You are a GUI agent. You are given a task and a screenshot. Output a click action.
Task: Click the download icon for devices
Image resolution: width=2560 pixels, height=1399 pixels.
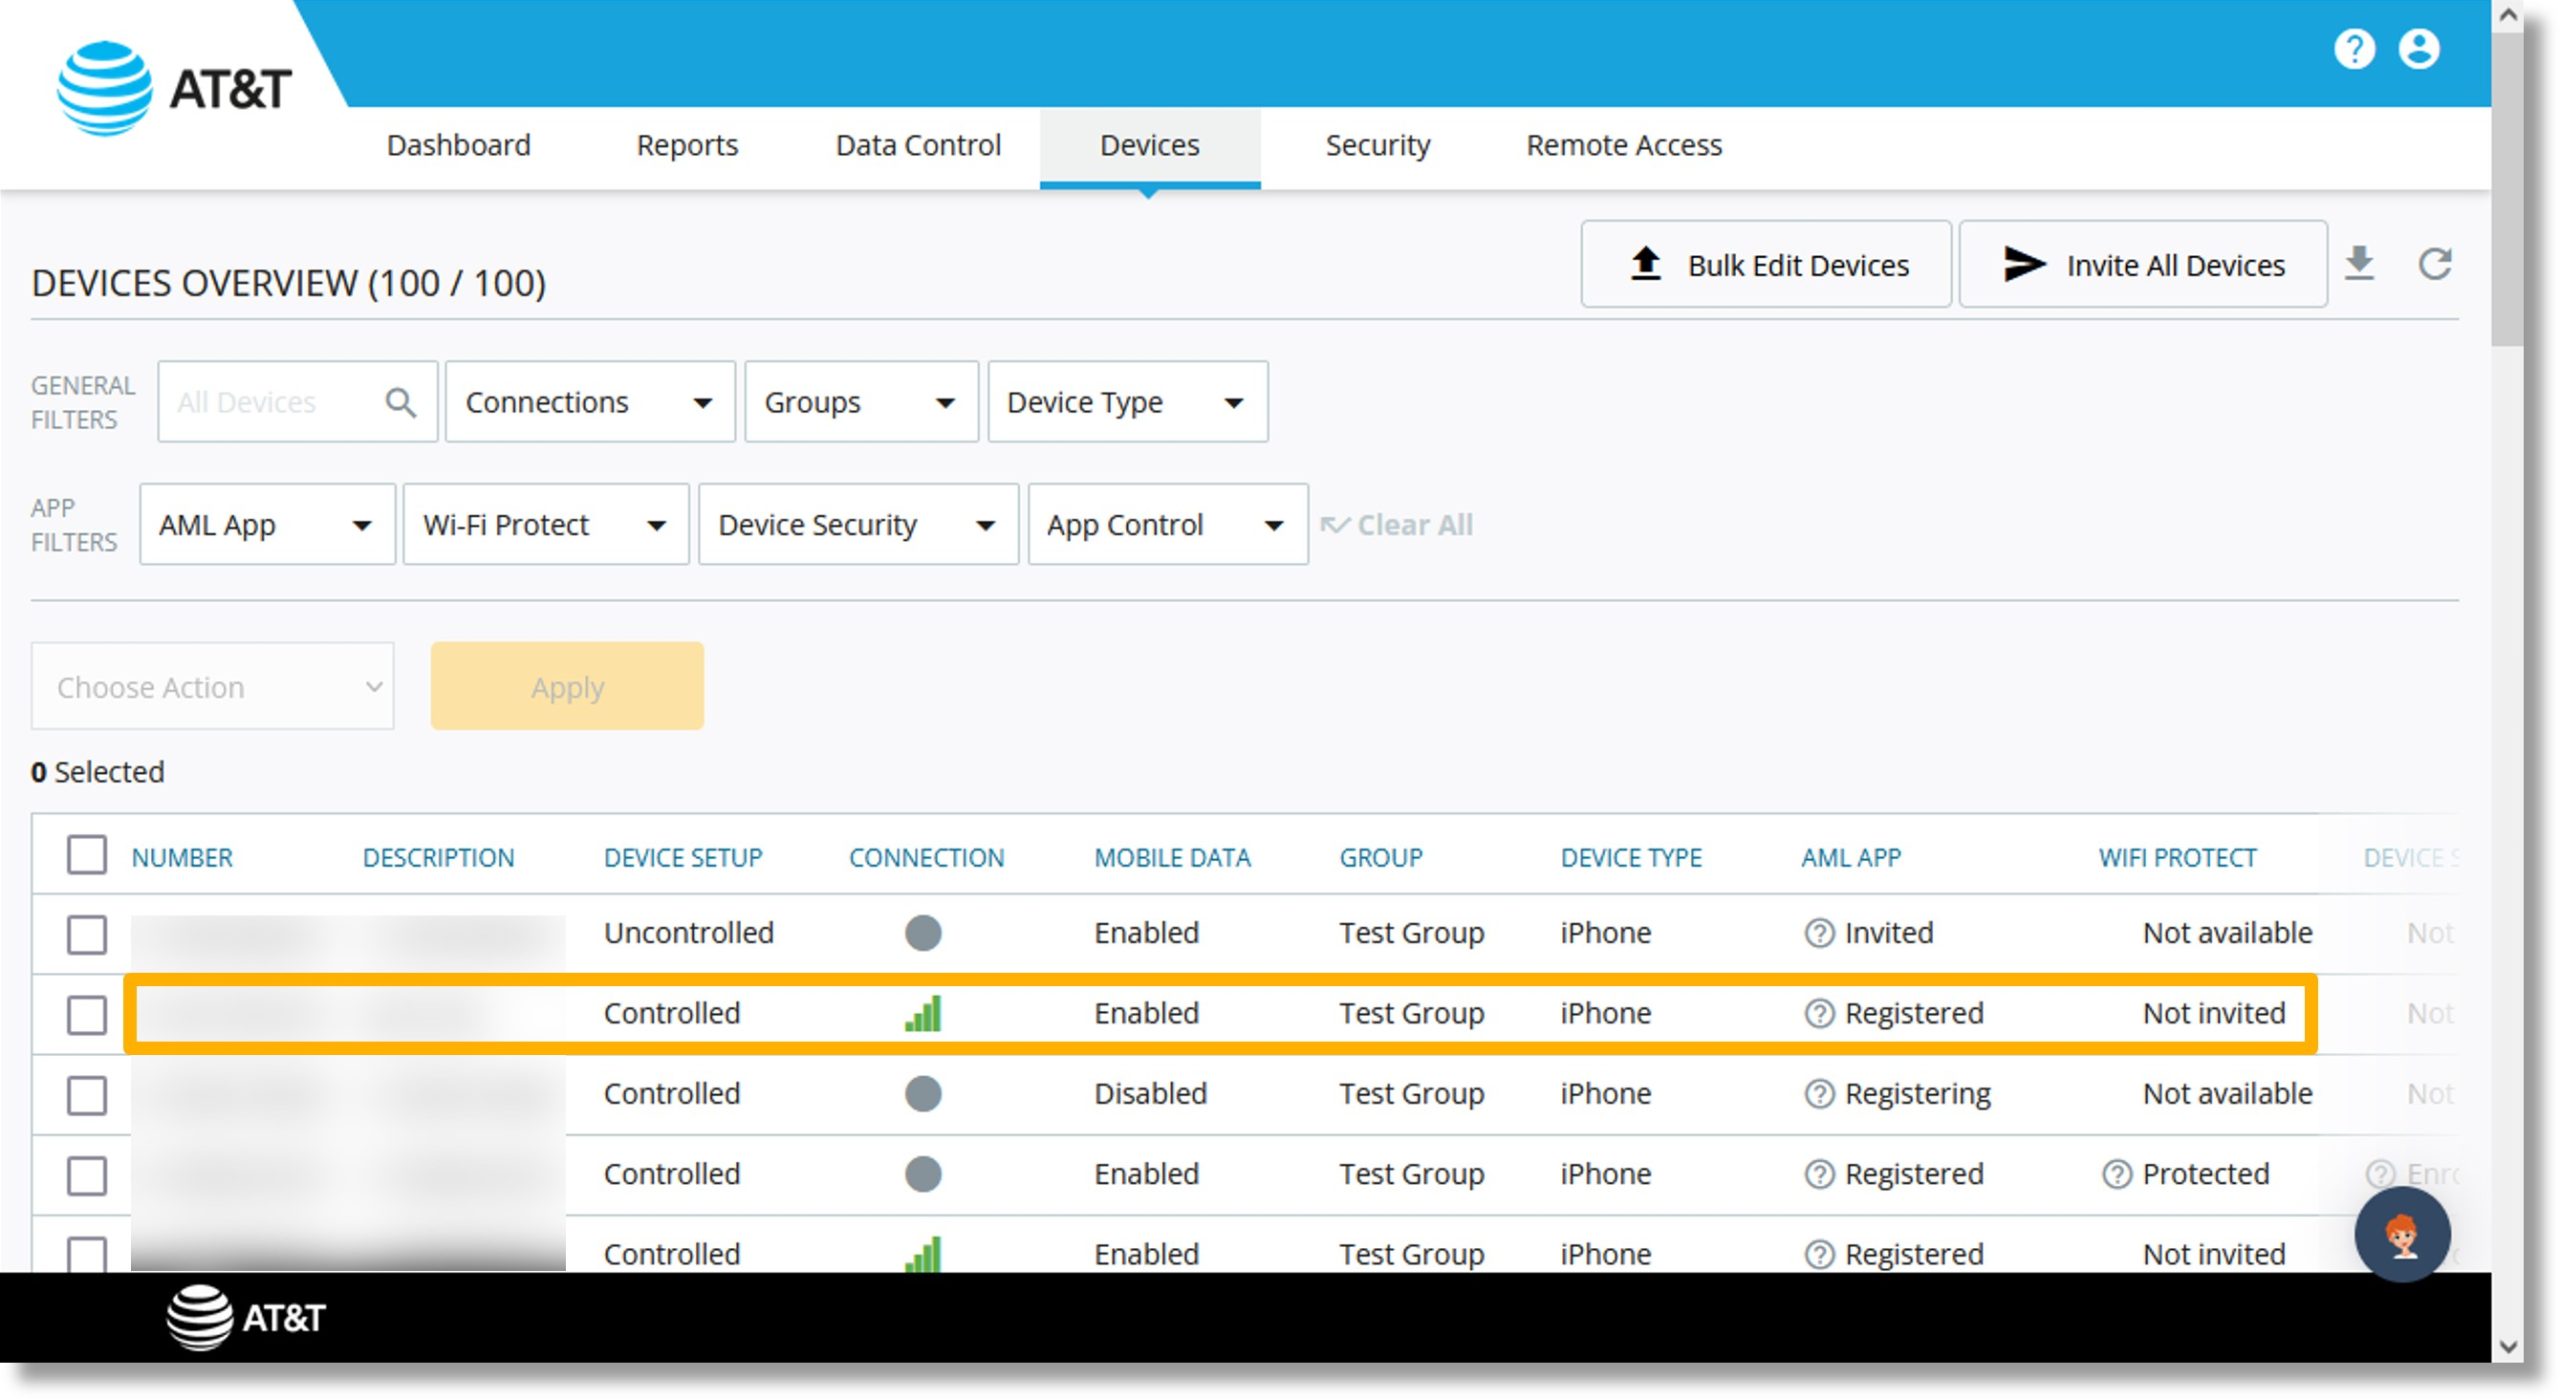point(2357,264)
